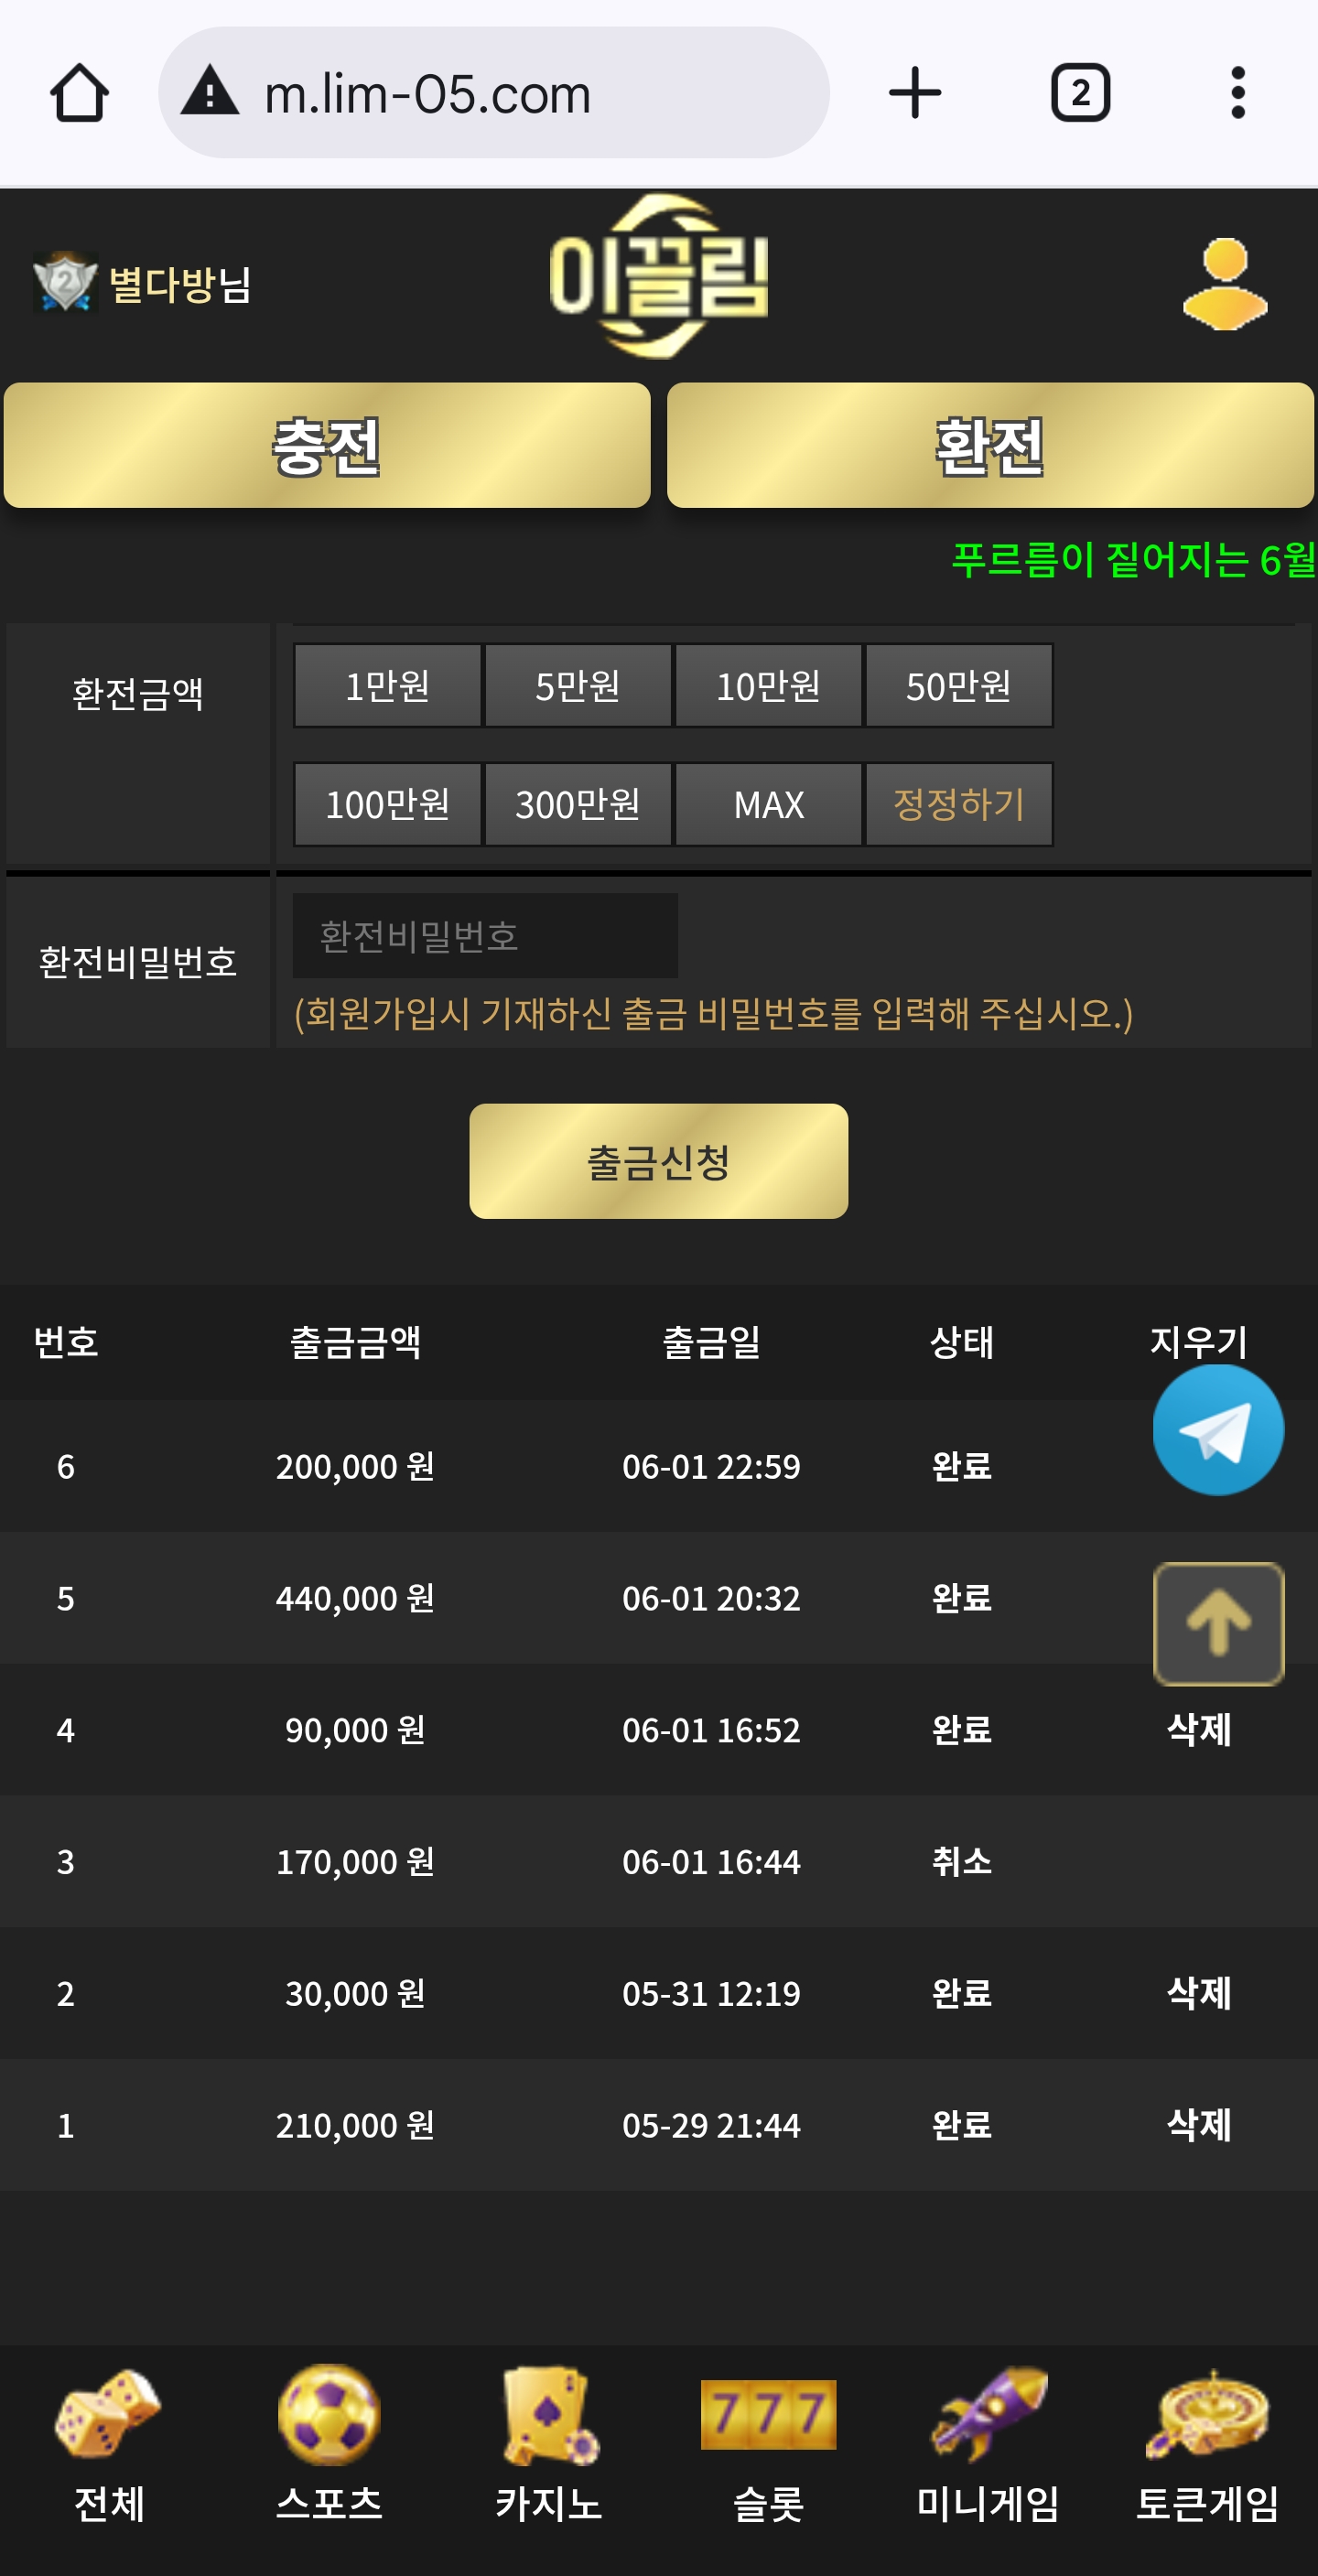Open the 카지노 cards category
Image resolution: width=1318 pixels, height=2576 pixels.
[549, 2440]
